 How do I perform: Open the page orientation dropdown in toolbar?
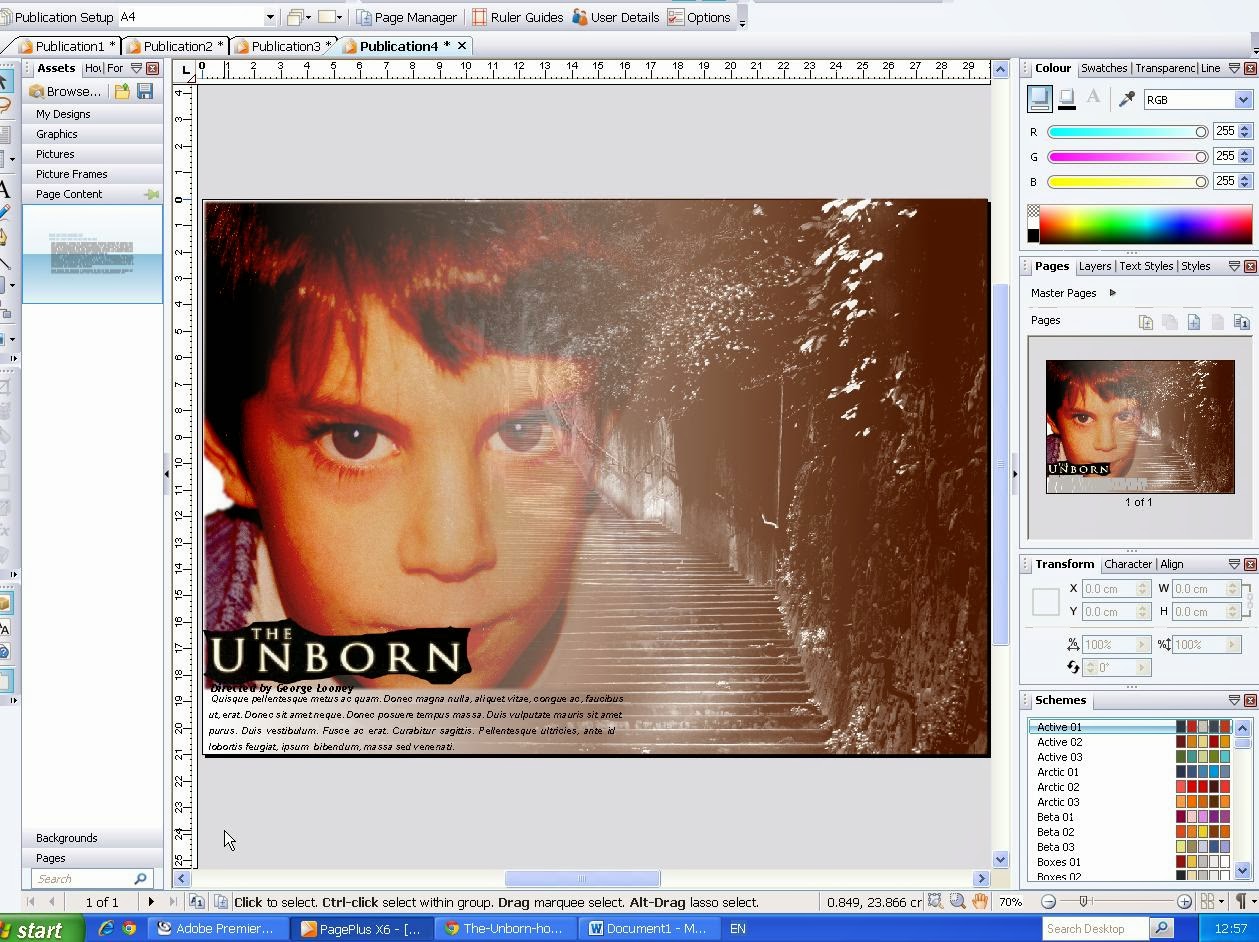[x=330, y=17]
